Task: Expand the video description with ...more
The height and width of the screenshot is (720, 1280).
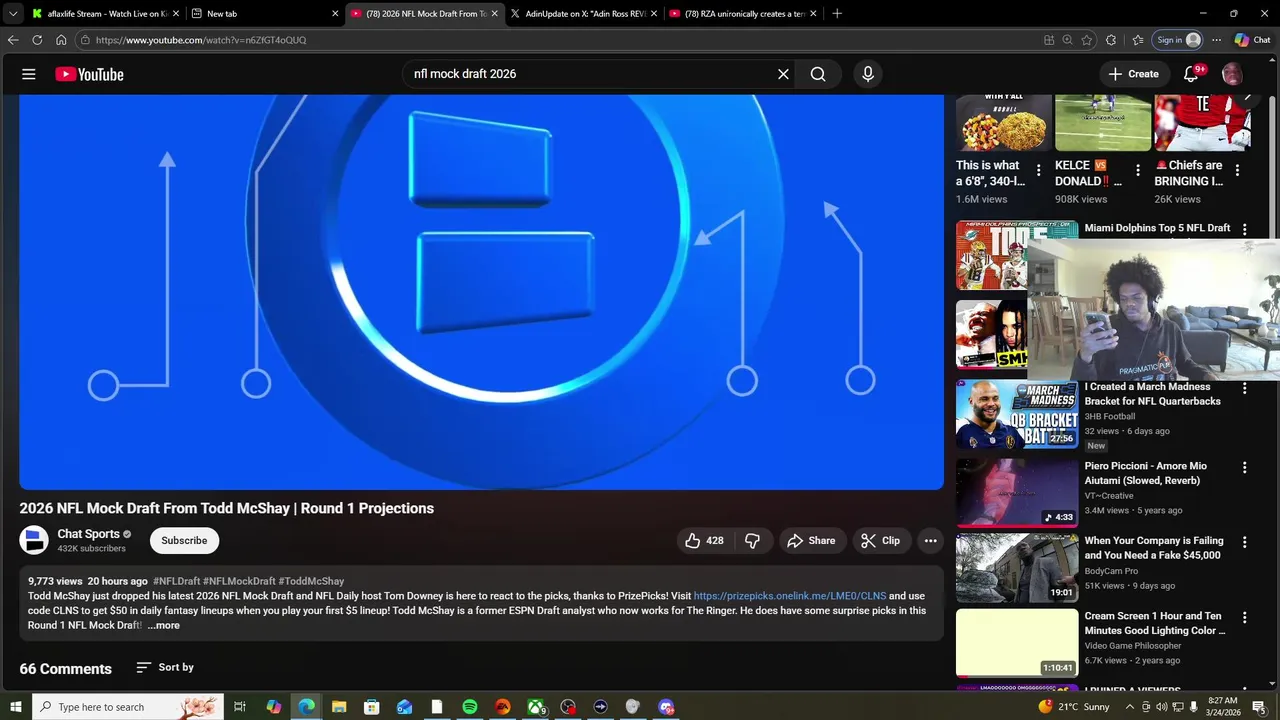Action: (164, 625)
